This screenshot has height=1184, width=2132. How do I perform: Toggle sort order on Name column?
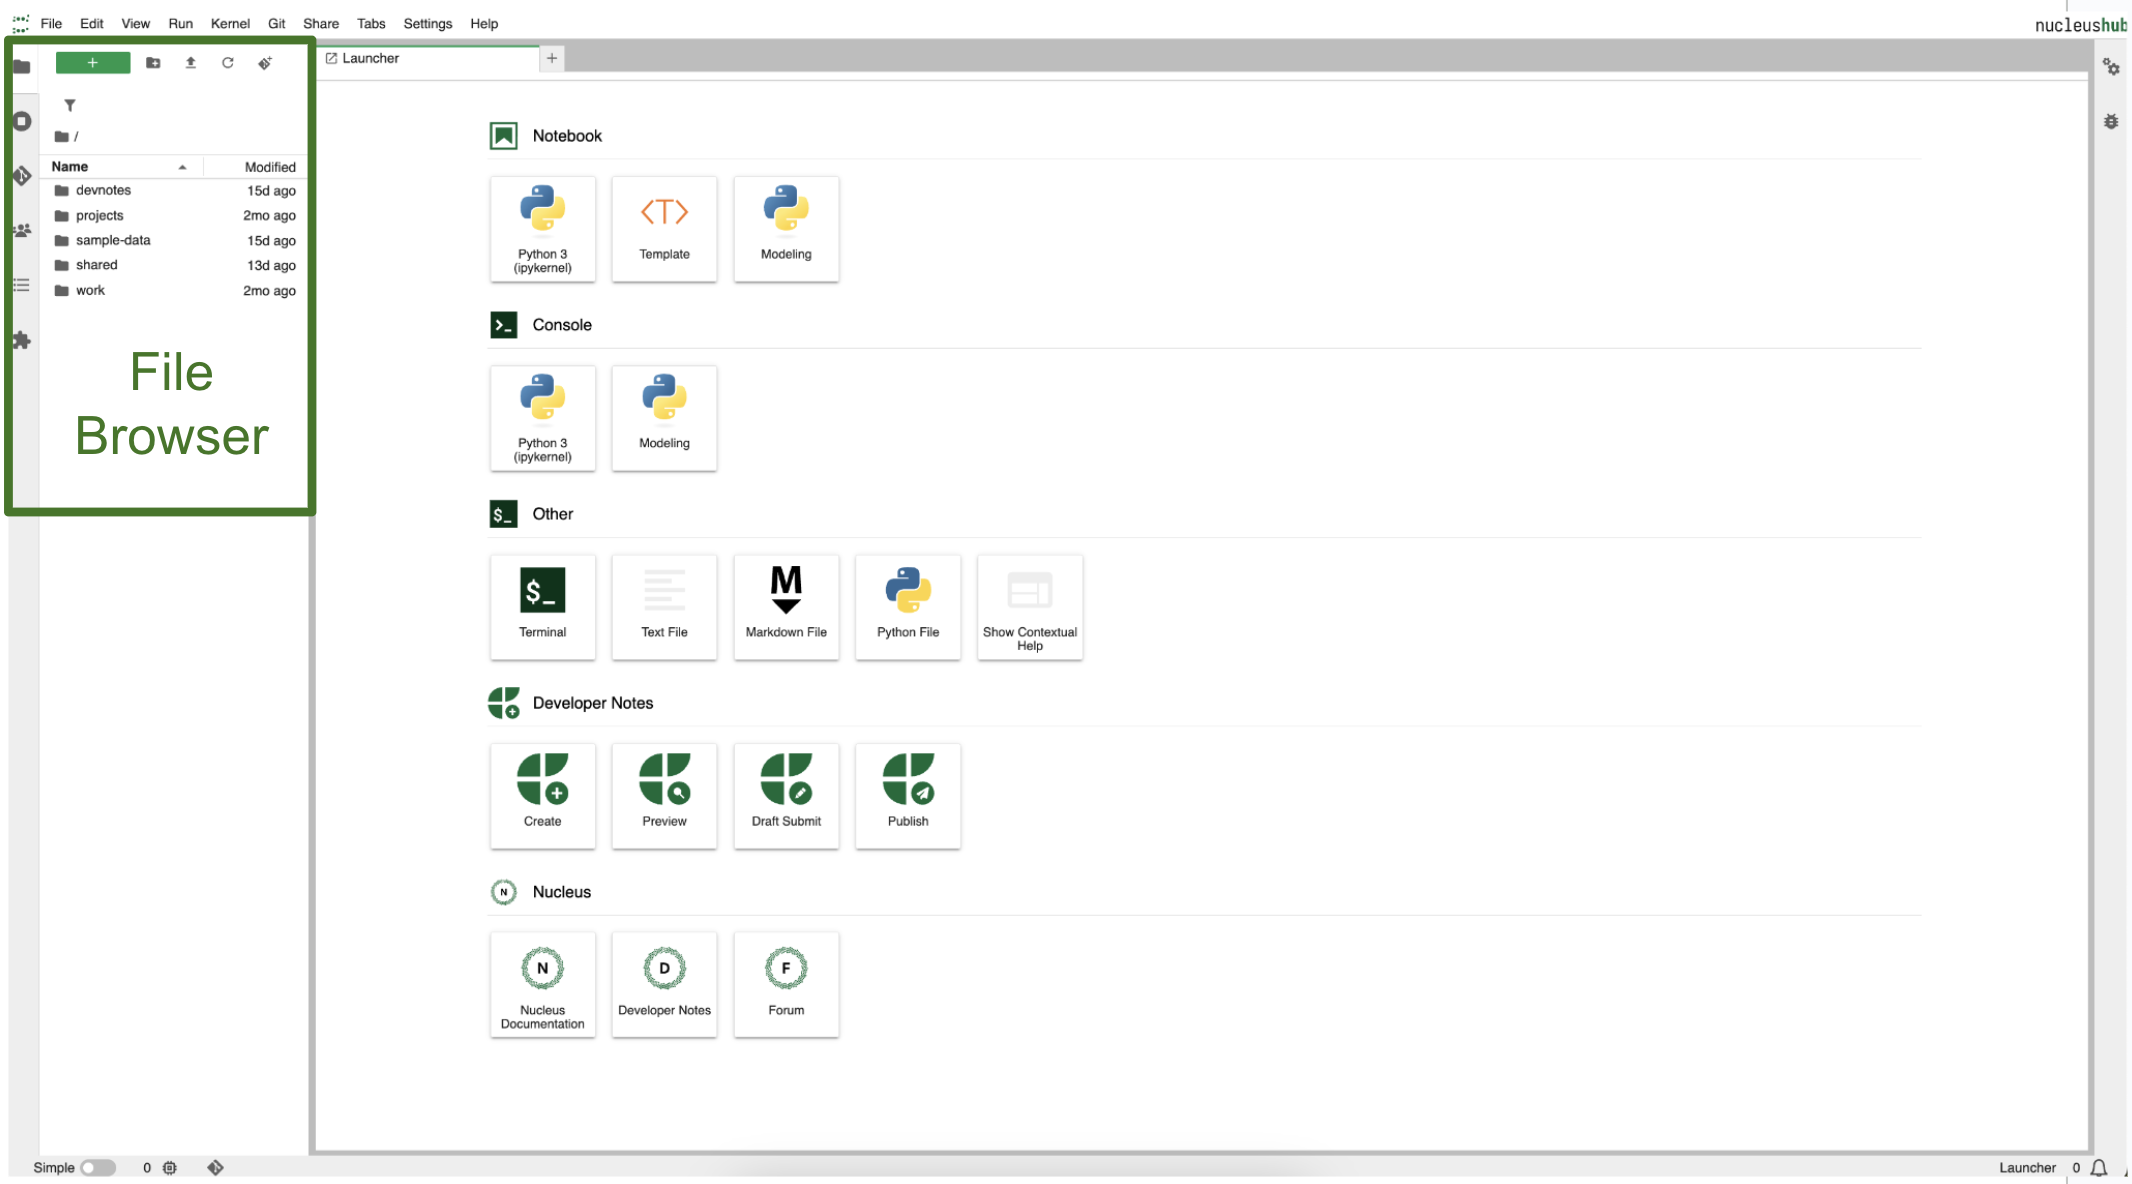pyautogui.click(x=121, y=167)
